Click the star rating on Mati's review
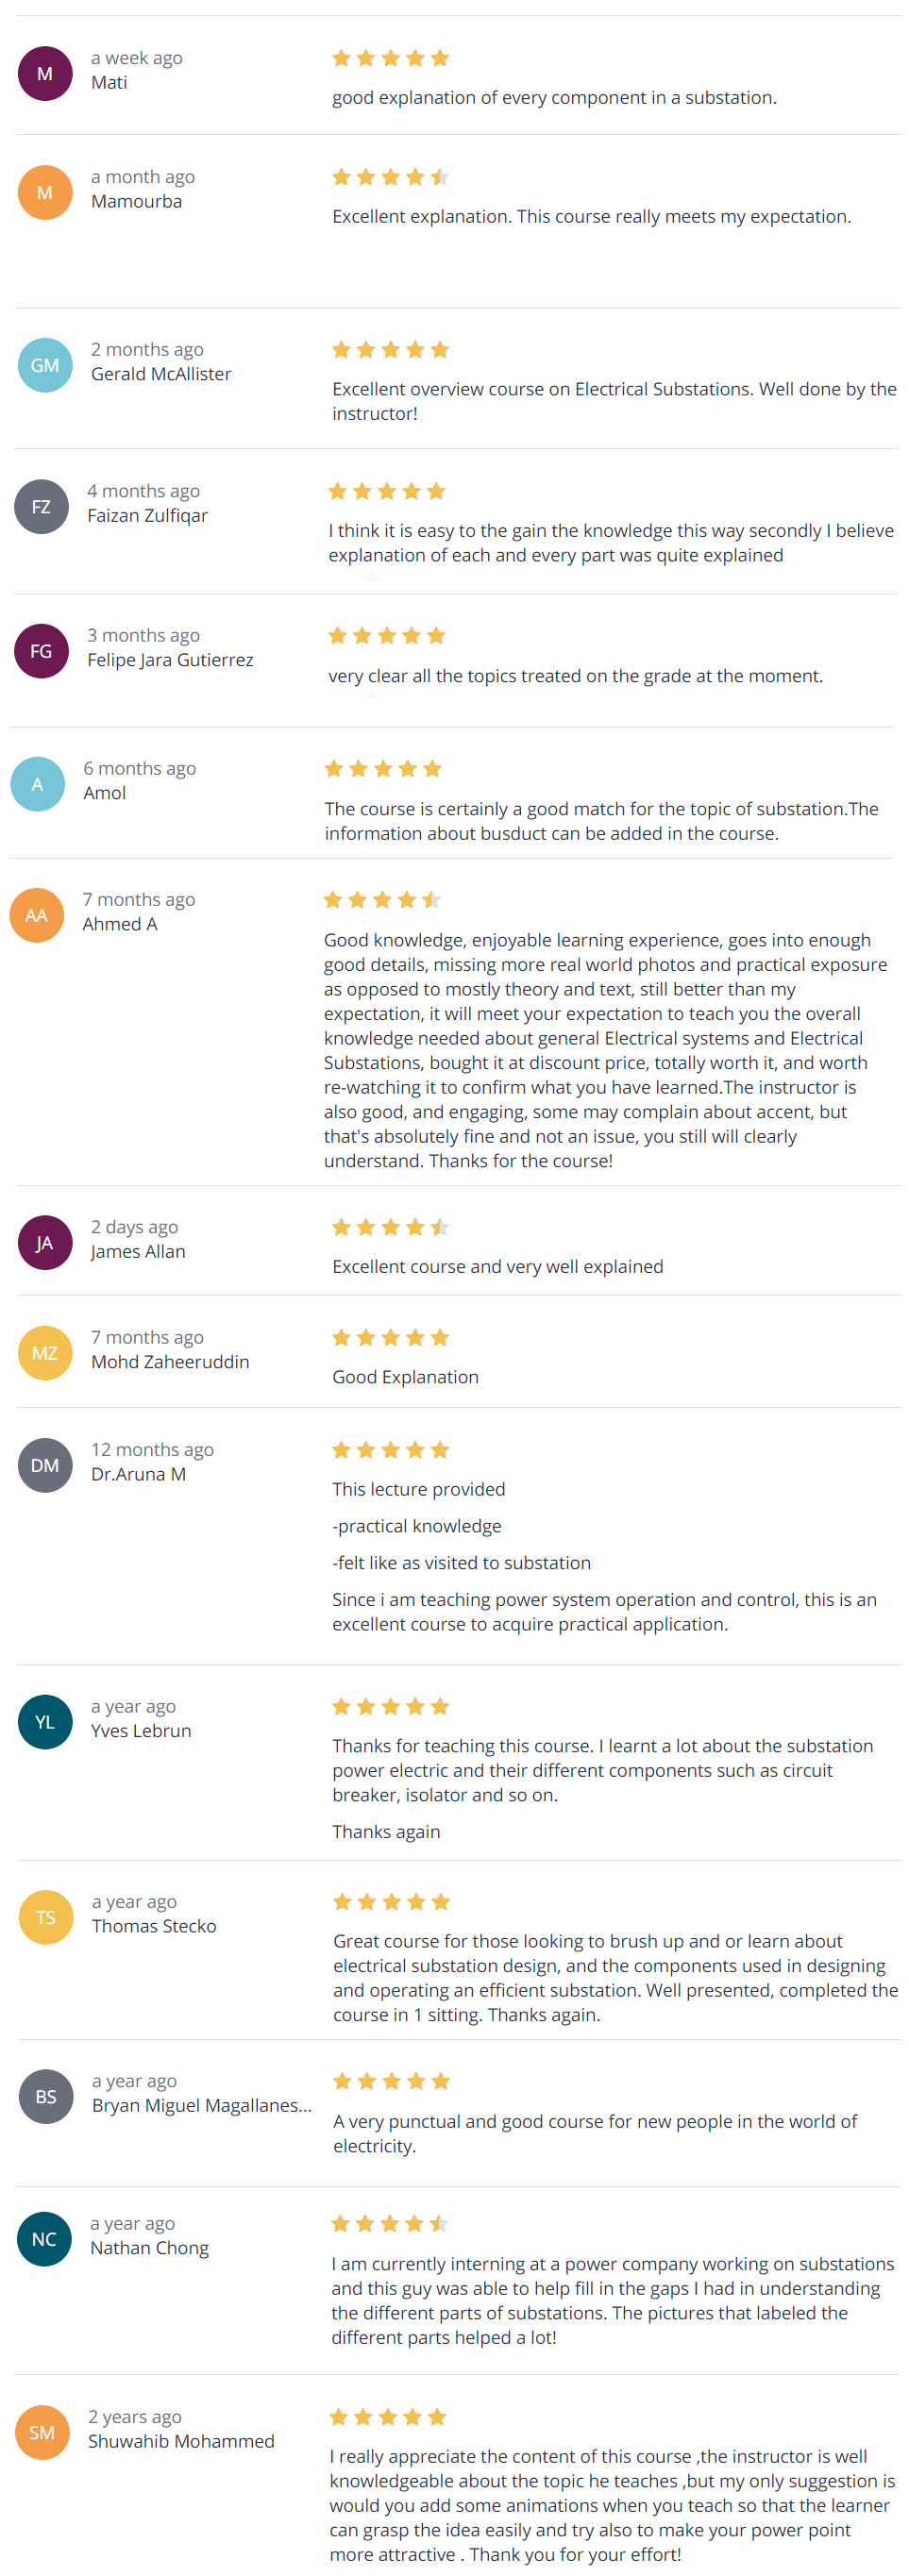 (x=391, y=58)
